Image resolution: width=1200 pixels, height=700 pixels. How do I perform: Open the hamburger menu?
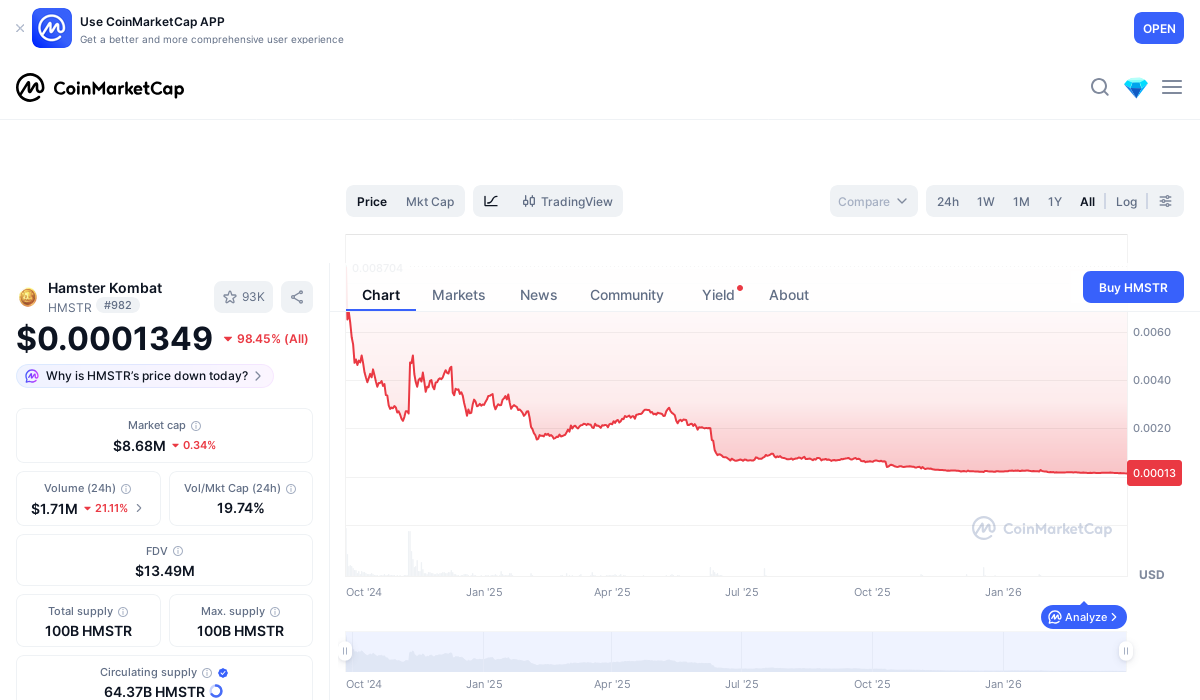(x=1172, y=87)
